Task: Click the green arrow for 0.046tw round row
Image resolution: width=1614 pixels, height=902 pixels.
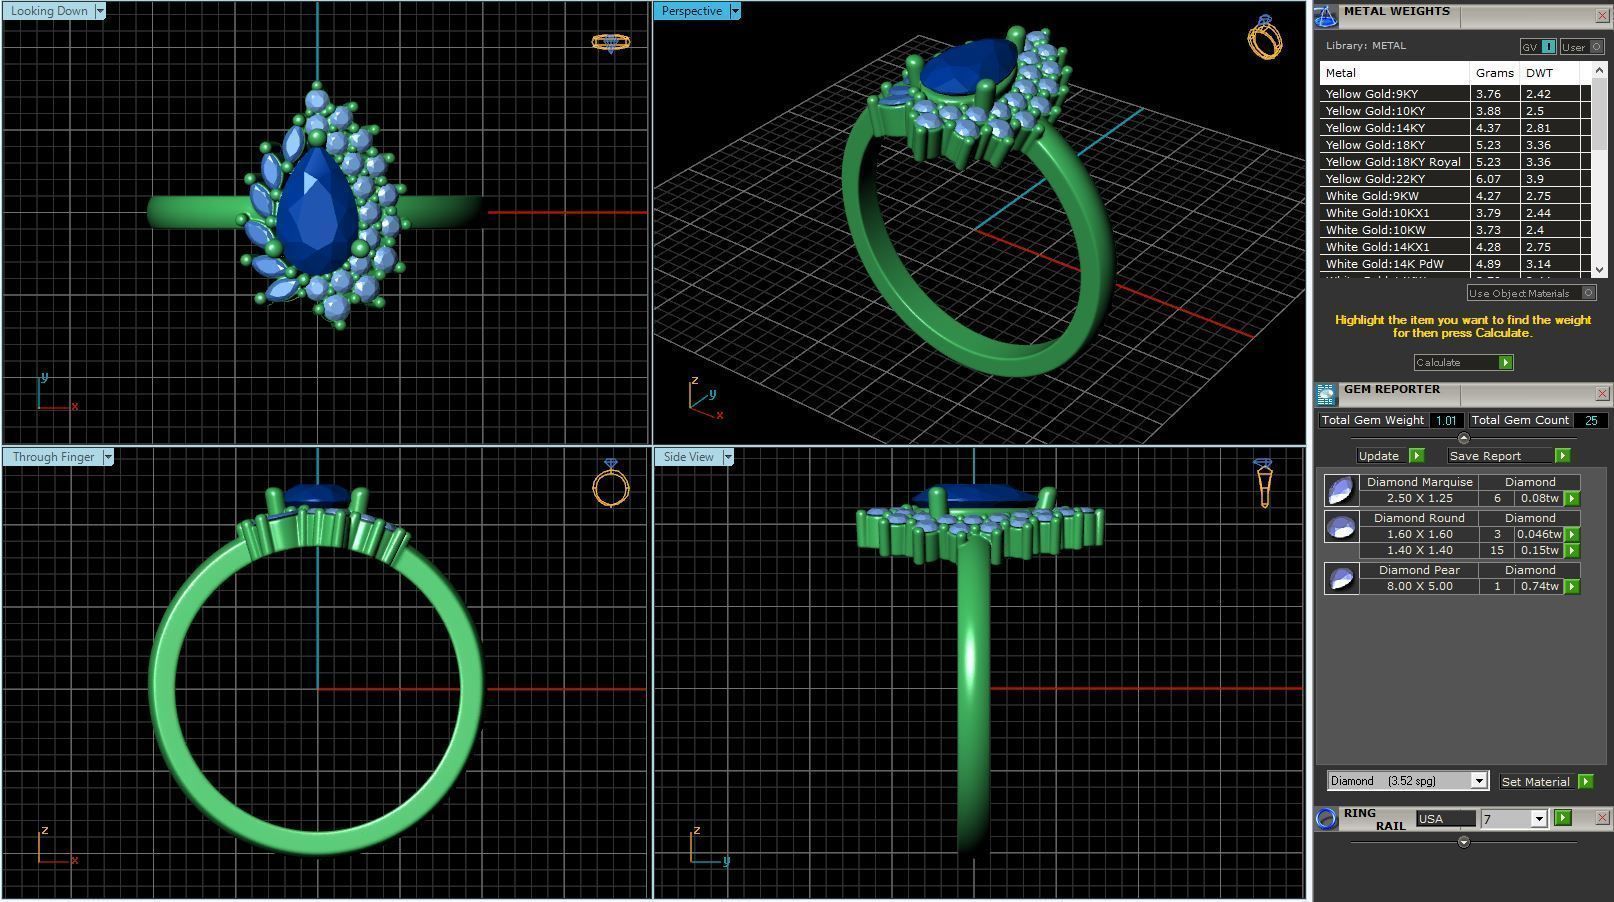Action: coord(1572,535)
